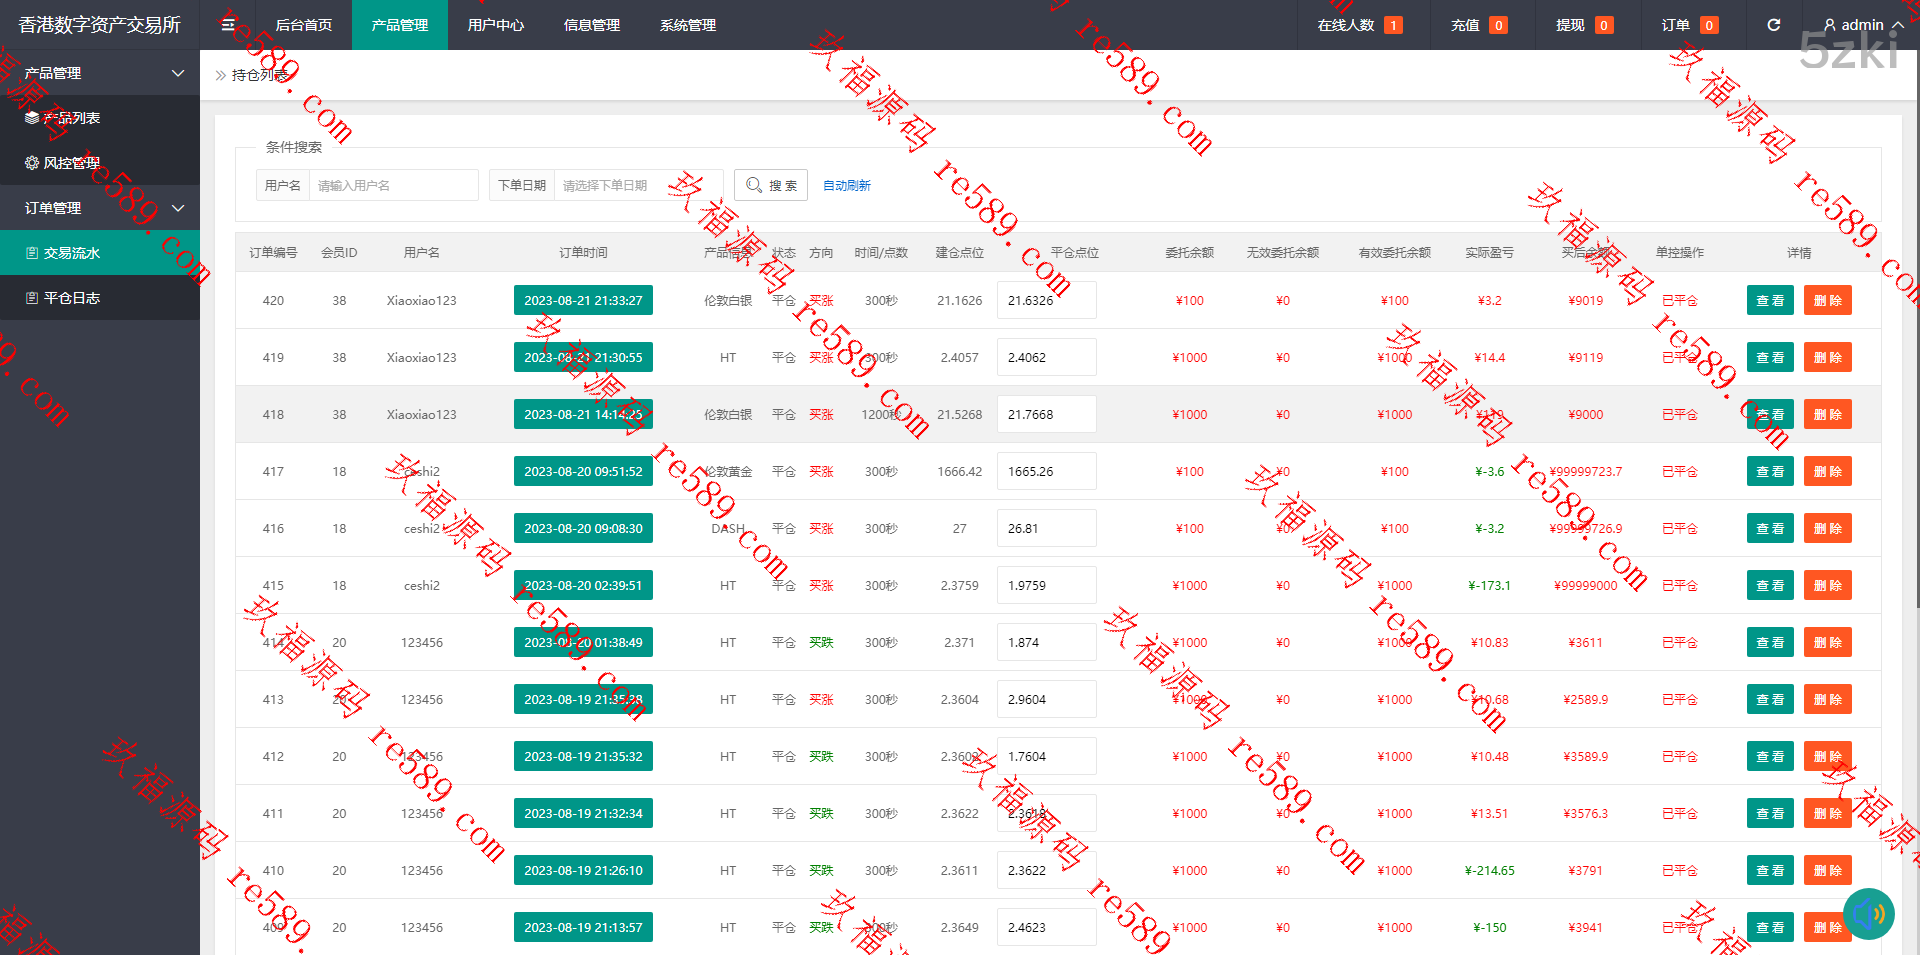Open the 下单日期 date picker field
Viewport: 1920px width, 955px height.
click(x=636, y=185)
